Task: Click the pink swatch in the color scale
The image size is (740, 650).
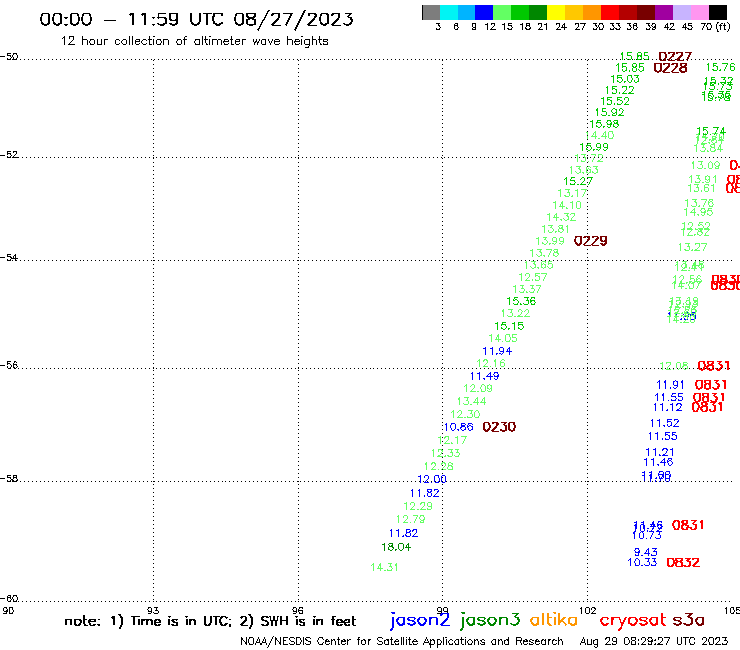Action: click(699, 12)
